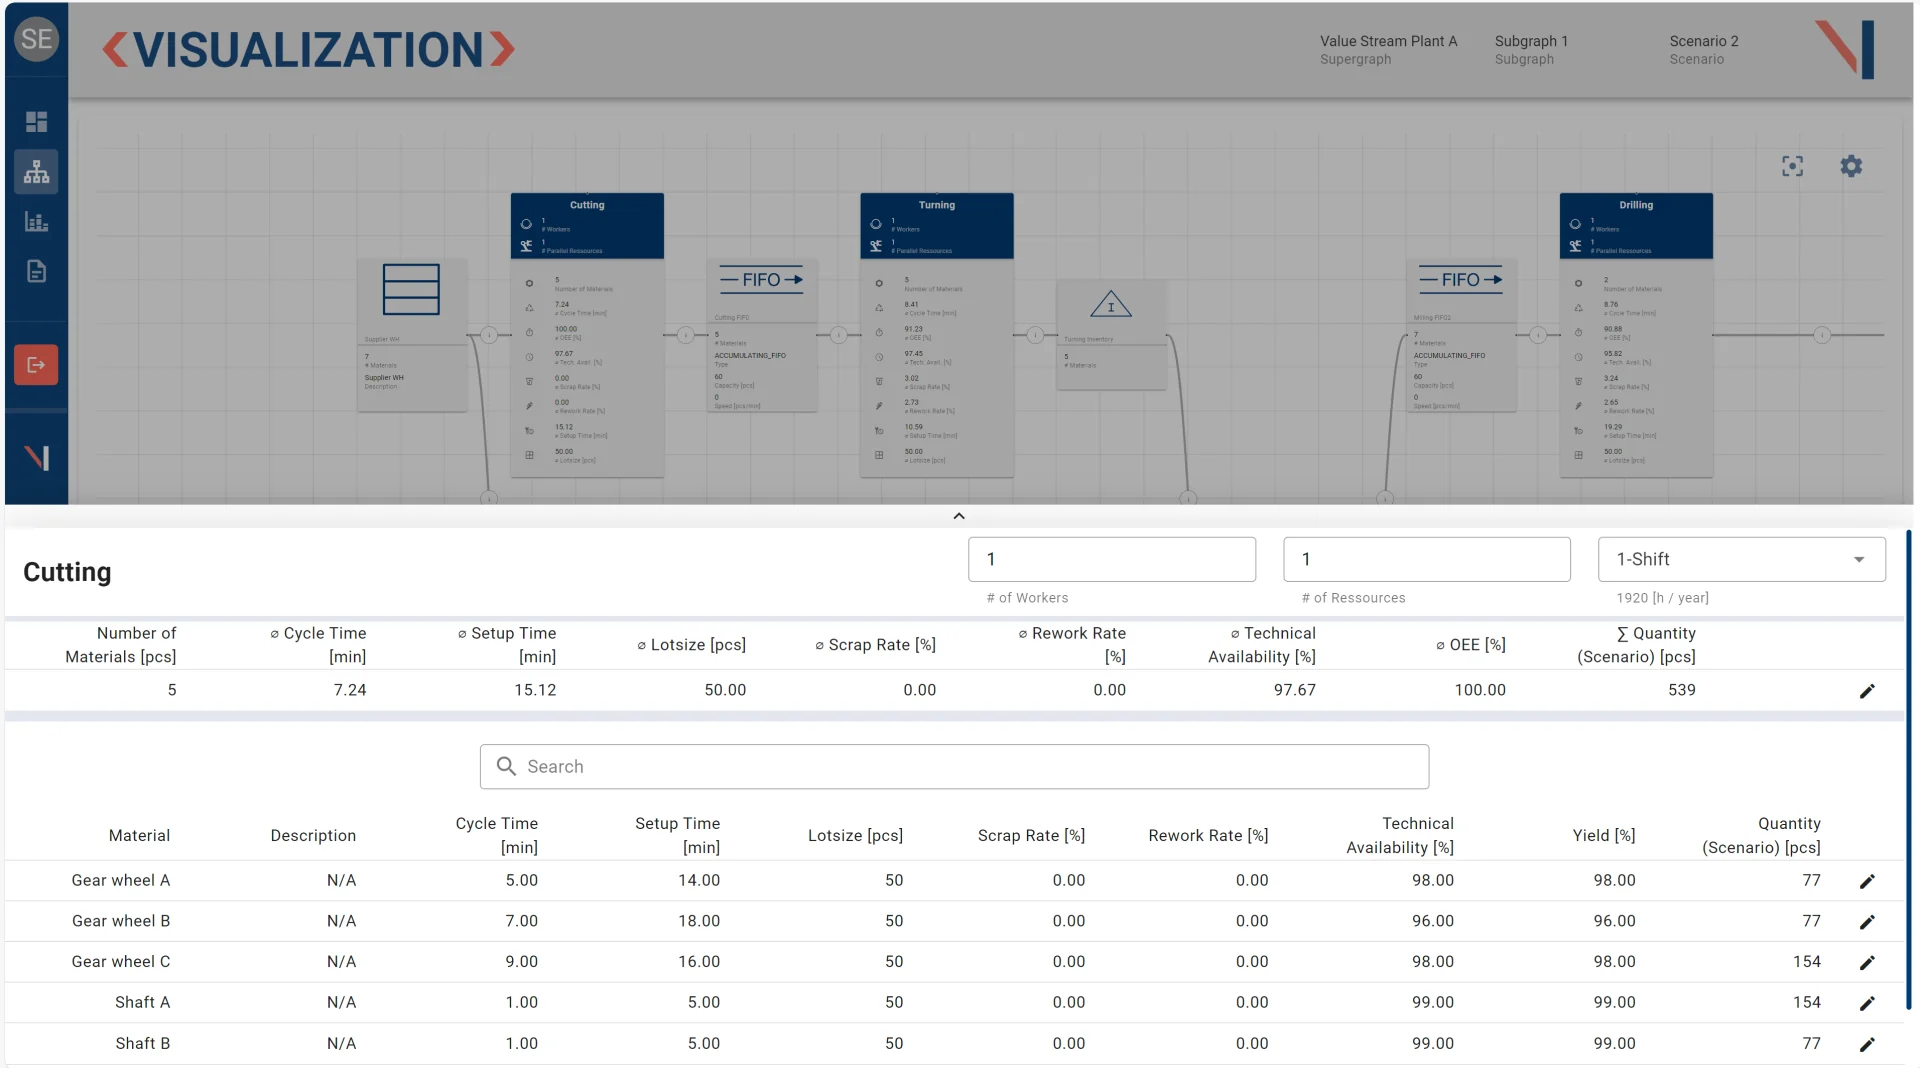Viewport: 1920px width, 1068px height.
Task: Edit the Shaft B row
Action: pos(1866,1044)
